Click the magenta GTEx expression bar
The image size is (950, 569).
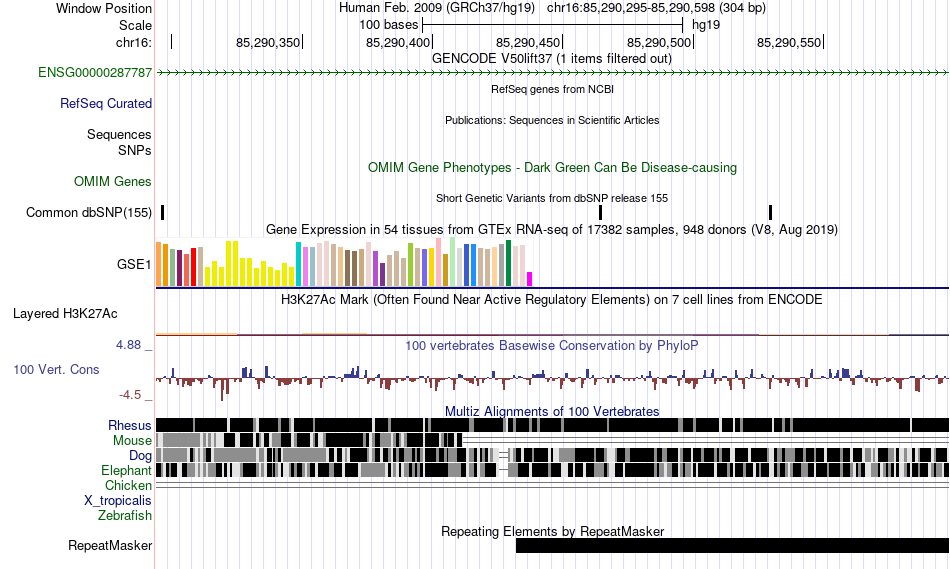tap(530, 279)
